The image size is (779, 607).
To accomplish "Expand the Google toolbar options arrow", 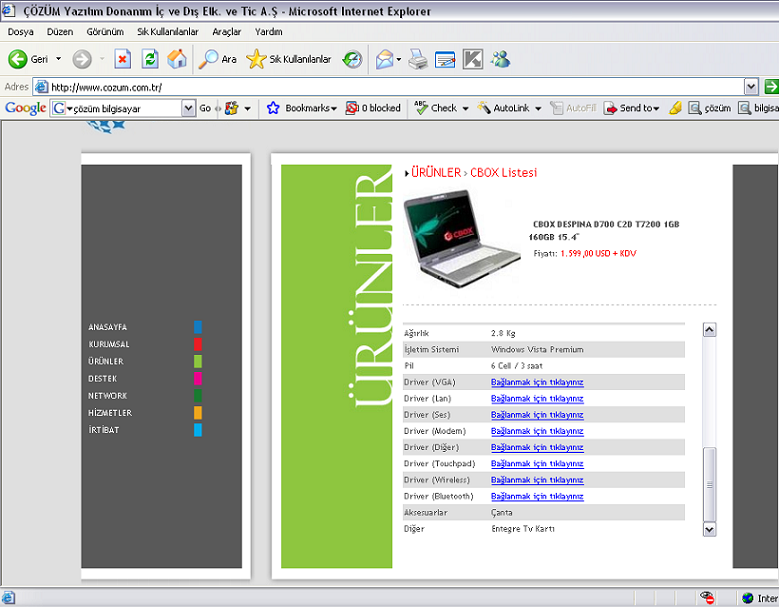I will tap(247, 108).
